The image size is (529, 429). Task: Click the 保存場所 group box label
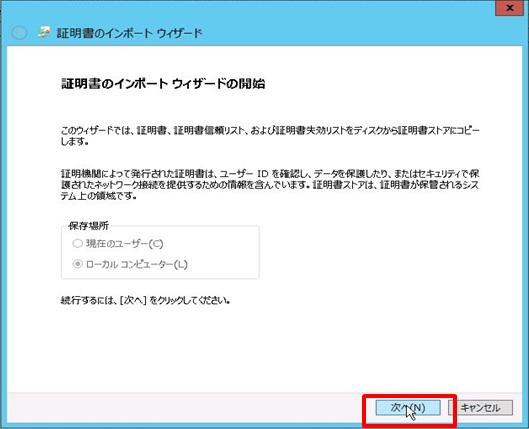[x=88, y=226]
